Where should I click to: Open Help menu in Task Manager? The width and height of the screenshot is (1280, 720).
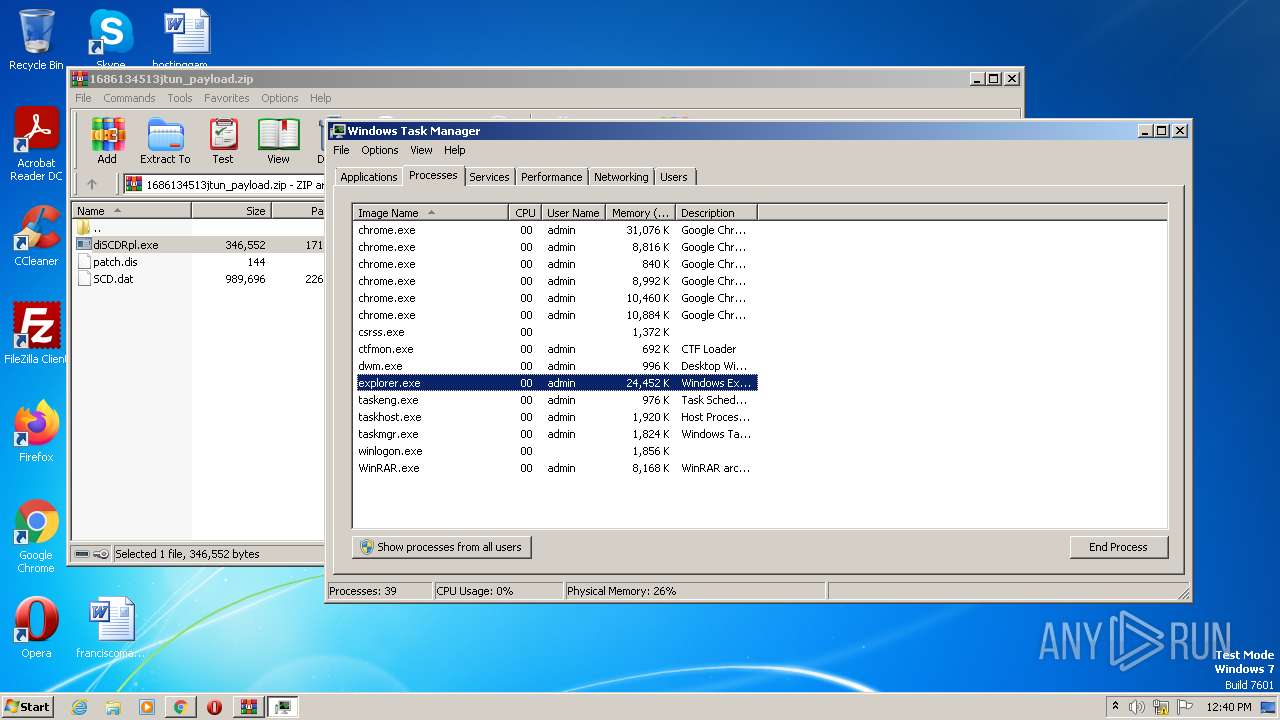click(455, 150)
